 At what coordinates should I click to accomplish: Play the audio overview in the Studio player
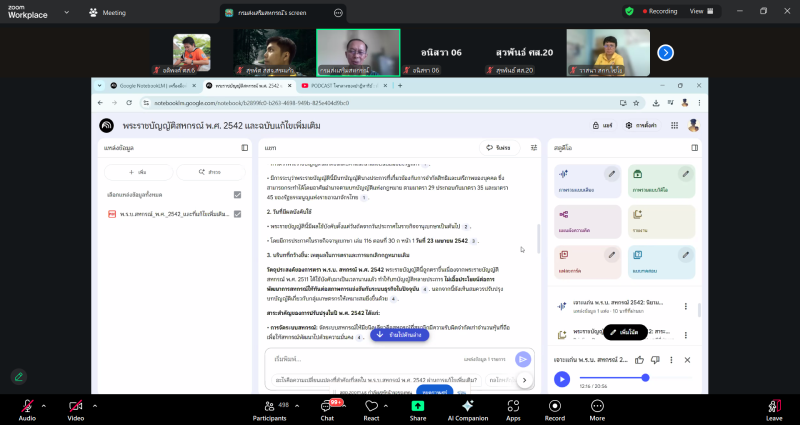562,379
